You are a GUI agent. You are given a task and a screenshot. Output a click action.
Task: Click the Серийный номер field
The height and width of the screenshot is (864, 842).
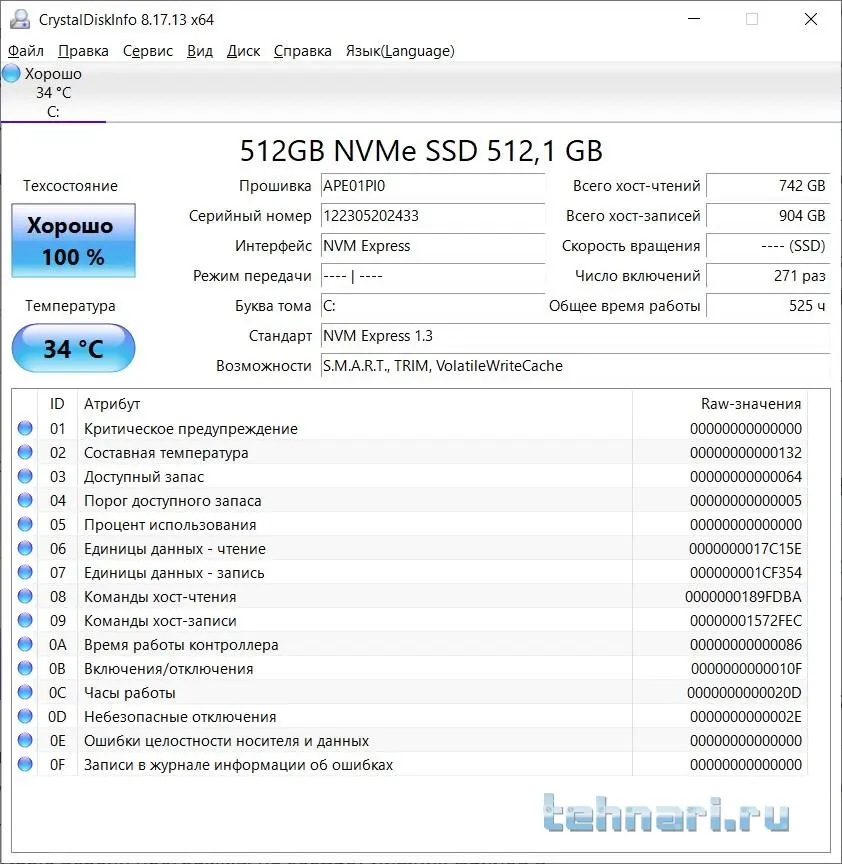pos(433,215)
